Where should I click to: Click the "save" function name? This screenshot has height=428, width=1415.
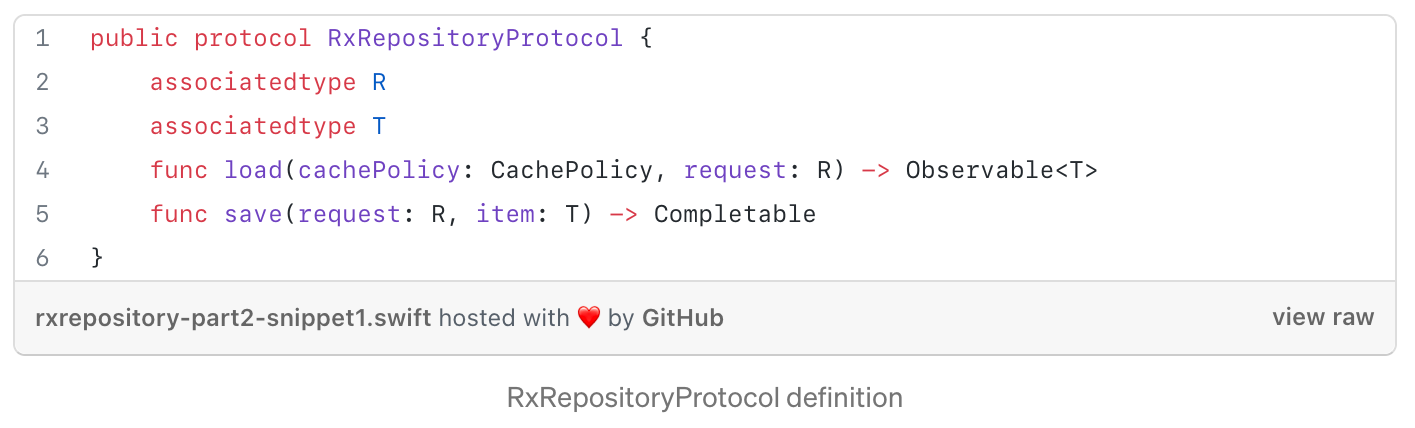[253, 214]
